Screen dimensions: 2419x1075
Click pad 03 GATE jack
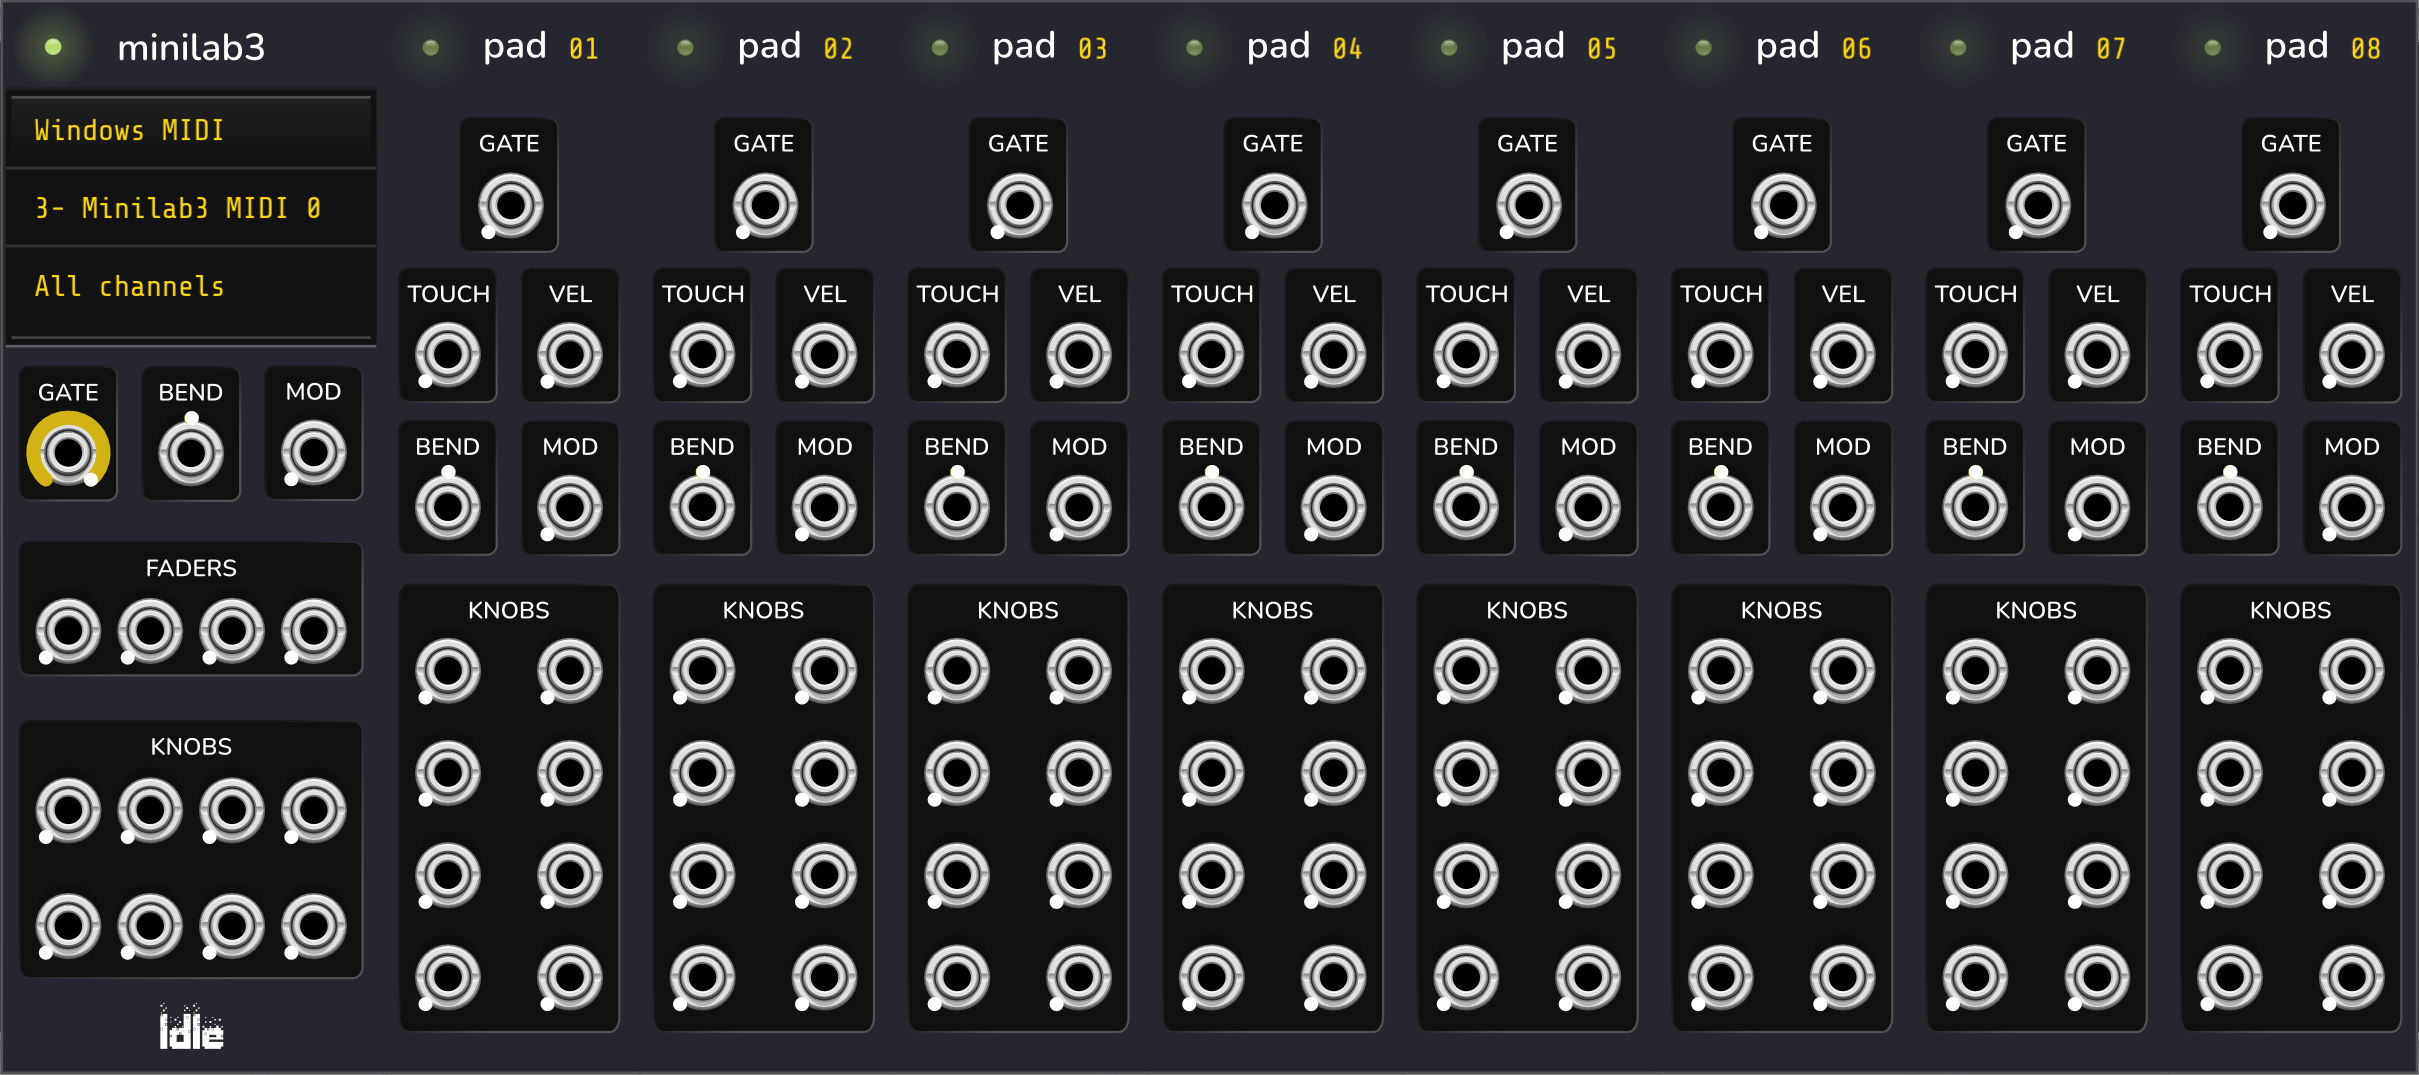1019,205
